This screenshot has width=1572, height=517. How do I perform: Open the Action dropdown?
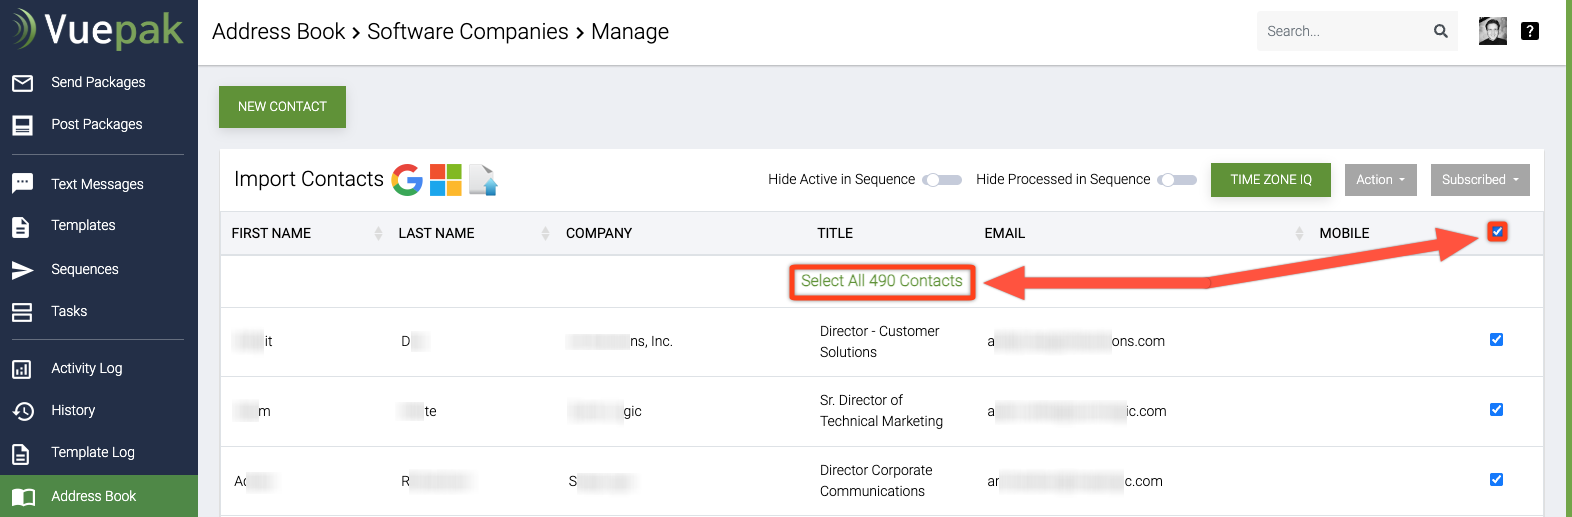click(x=1381, y=180)
